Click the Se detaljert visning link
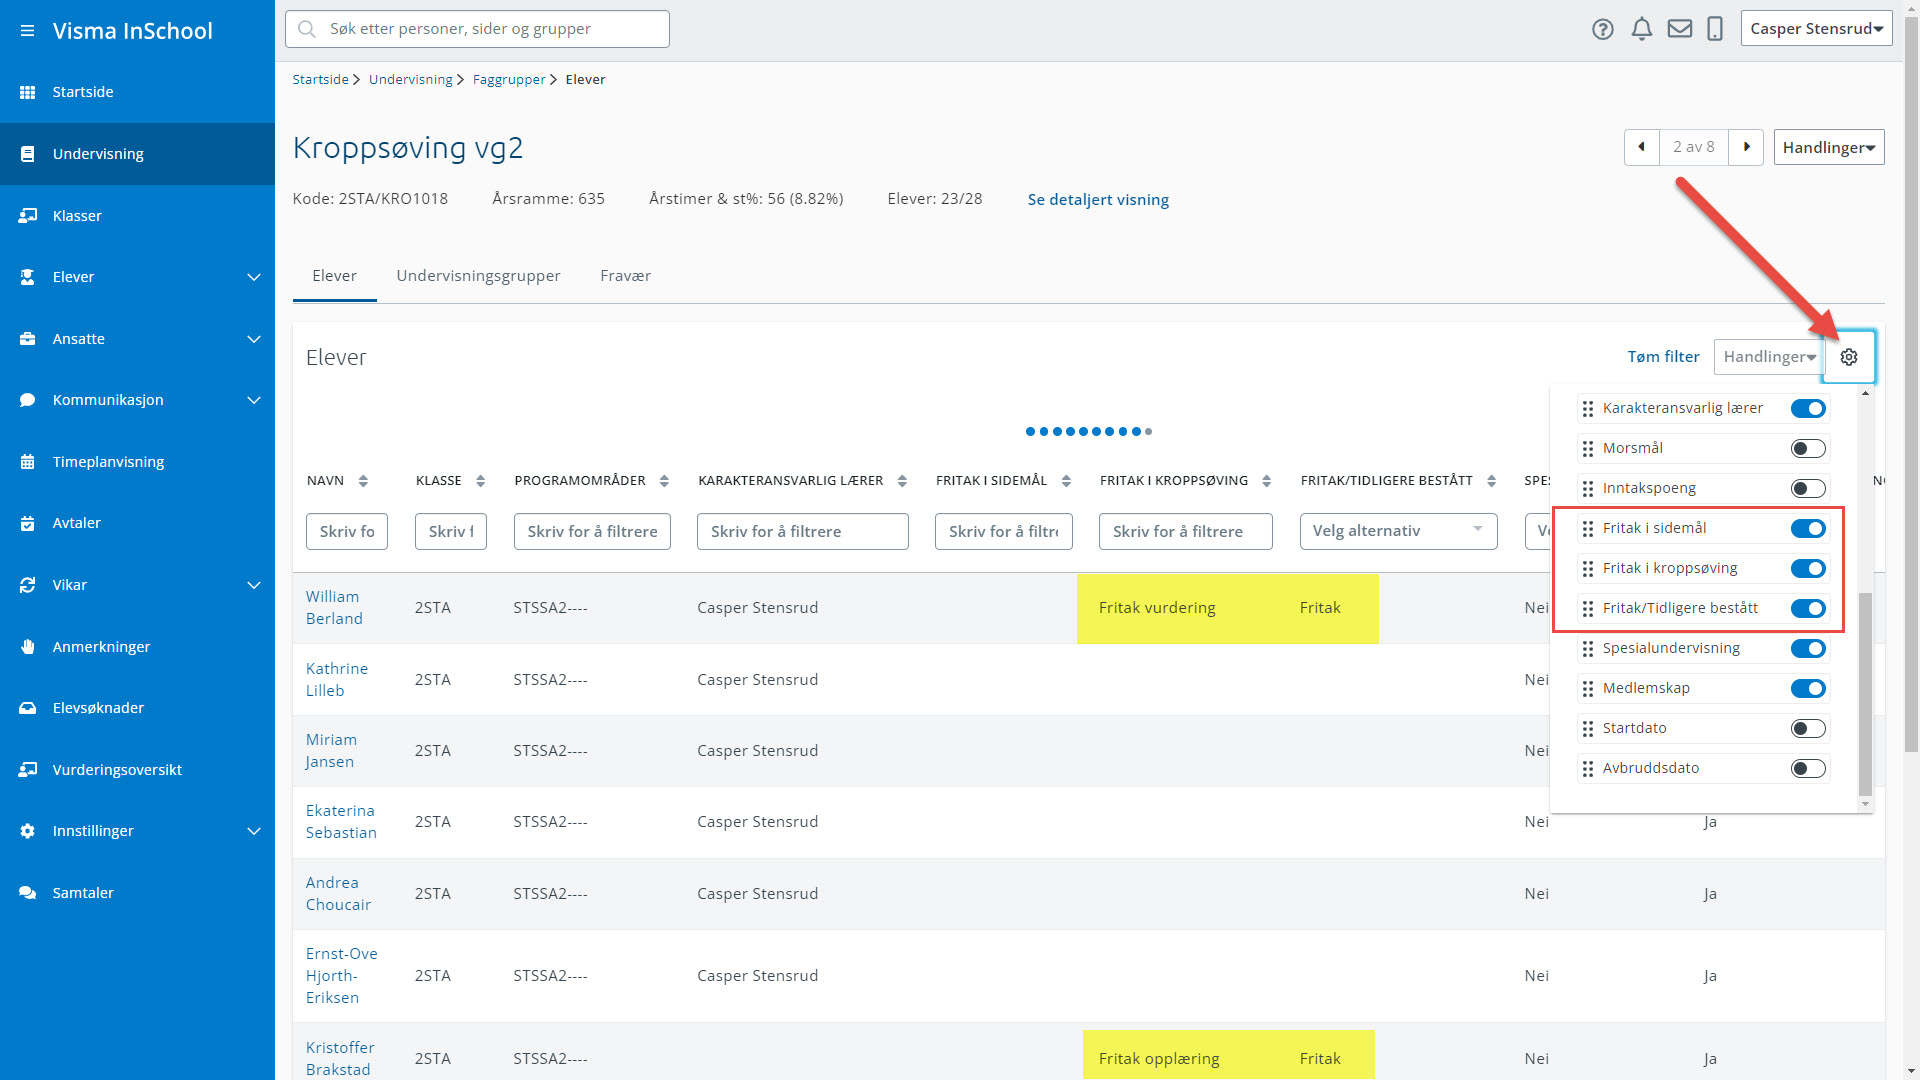The height and width of the screenshot is (1080, 1920). (x=1098, y=200)
